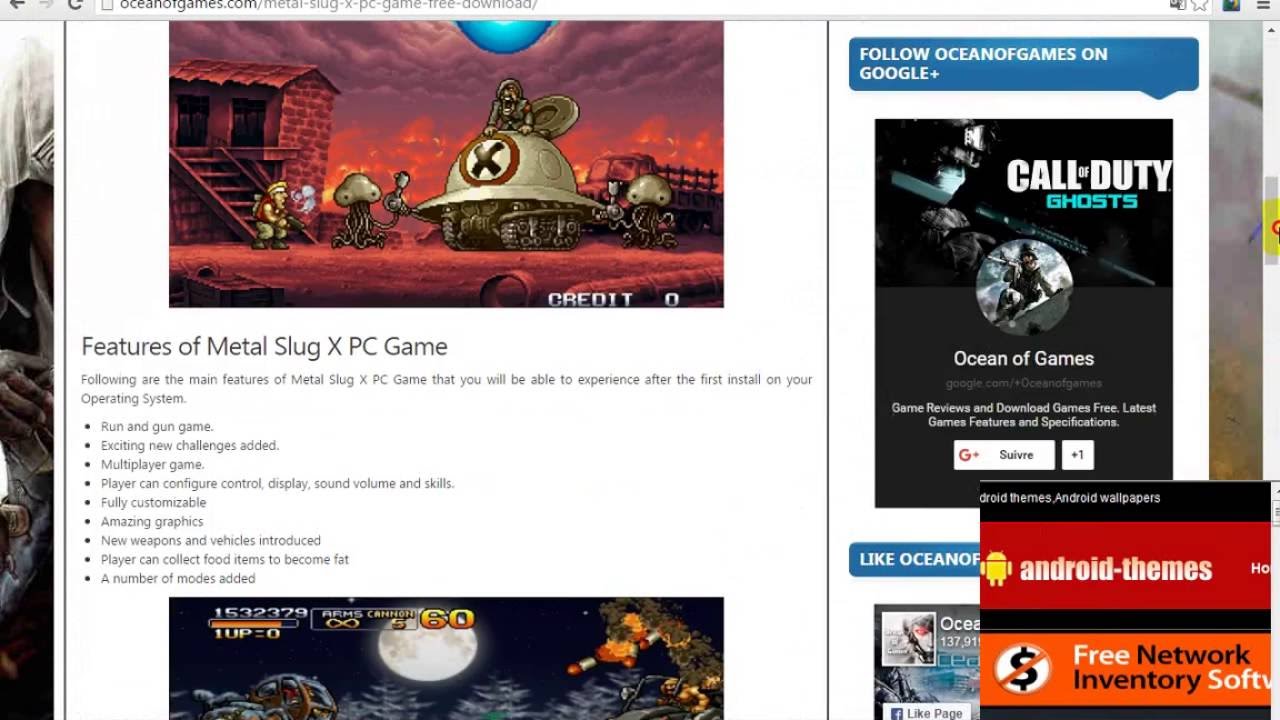
Task: Click the Google+ logo on Suivre button
Action: 968,455
